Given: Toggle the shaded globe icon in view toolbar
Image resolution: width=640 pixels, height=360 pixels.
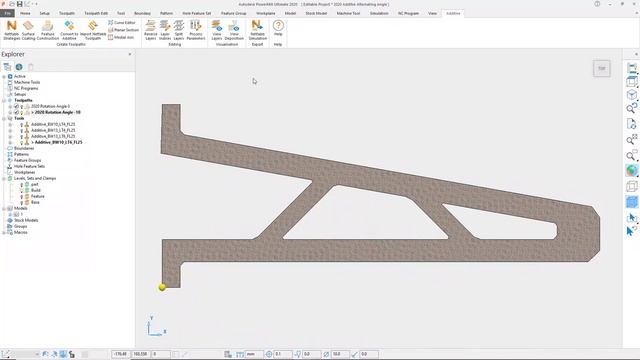Looking at the screenshot, I should (631, 171).
